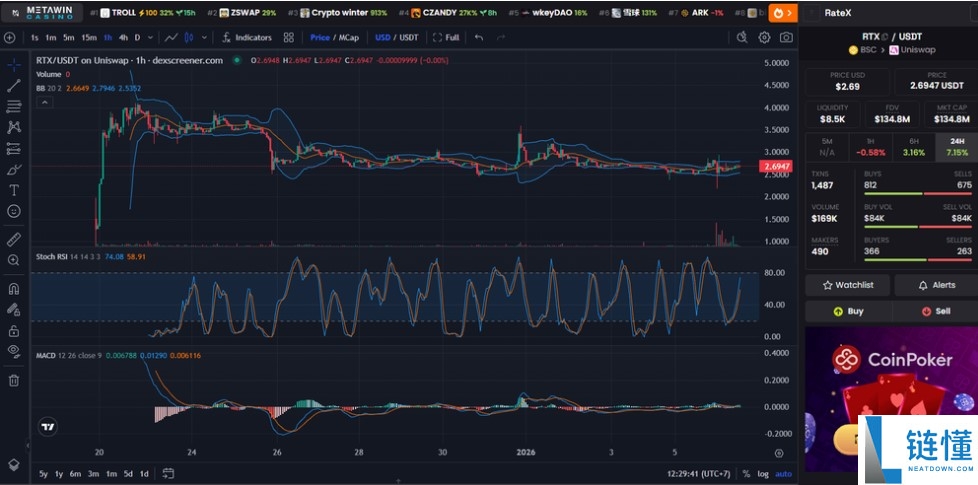This screenshot has height=485, width=978.
Task: Open the quick search icon
Action: point(742,37)
